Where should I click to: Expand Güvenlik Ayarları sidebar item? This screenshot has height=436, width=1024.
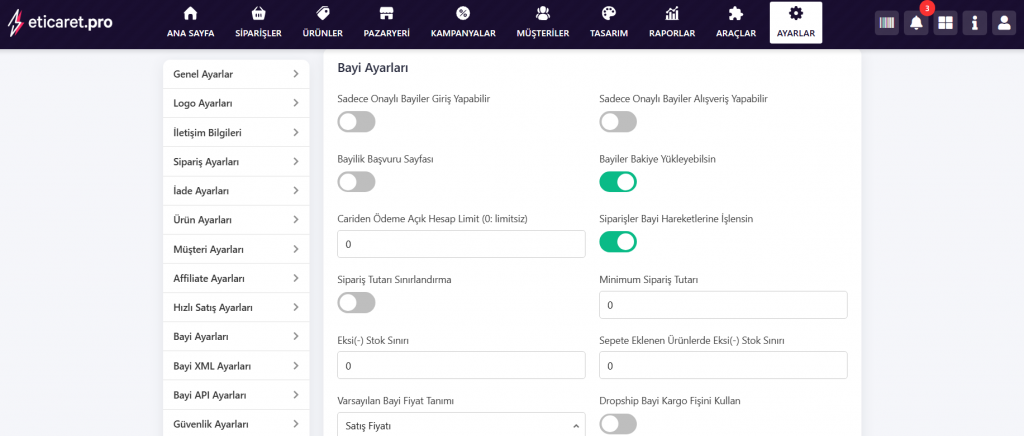click(x=235, y=424)
